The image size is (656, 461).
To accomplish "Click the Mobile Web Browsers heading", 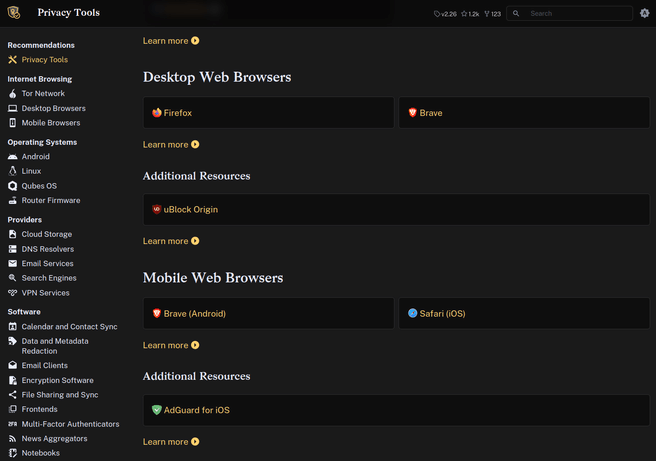I will [x=213, y=278].
